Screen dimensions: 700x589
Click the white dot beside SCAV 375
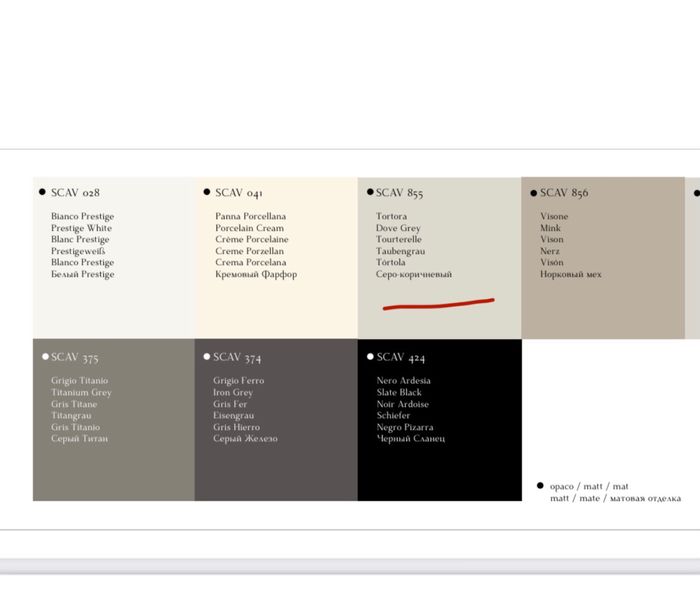(45, 356)
